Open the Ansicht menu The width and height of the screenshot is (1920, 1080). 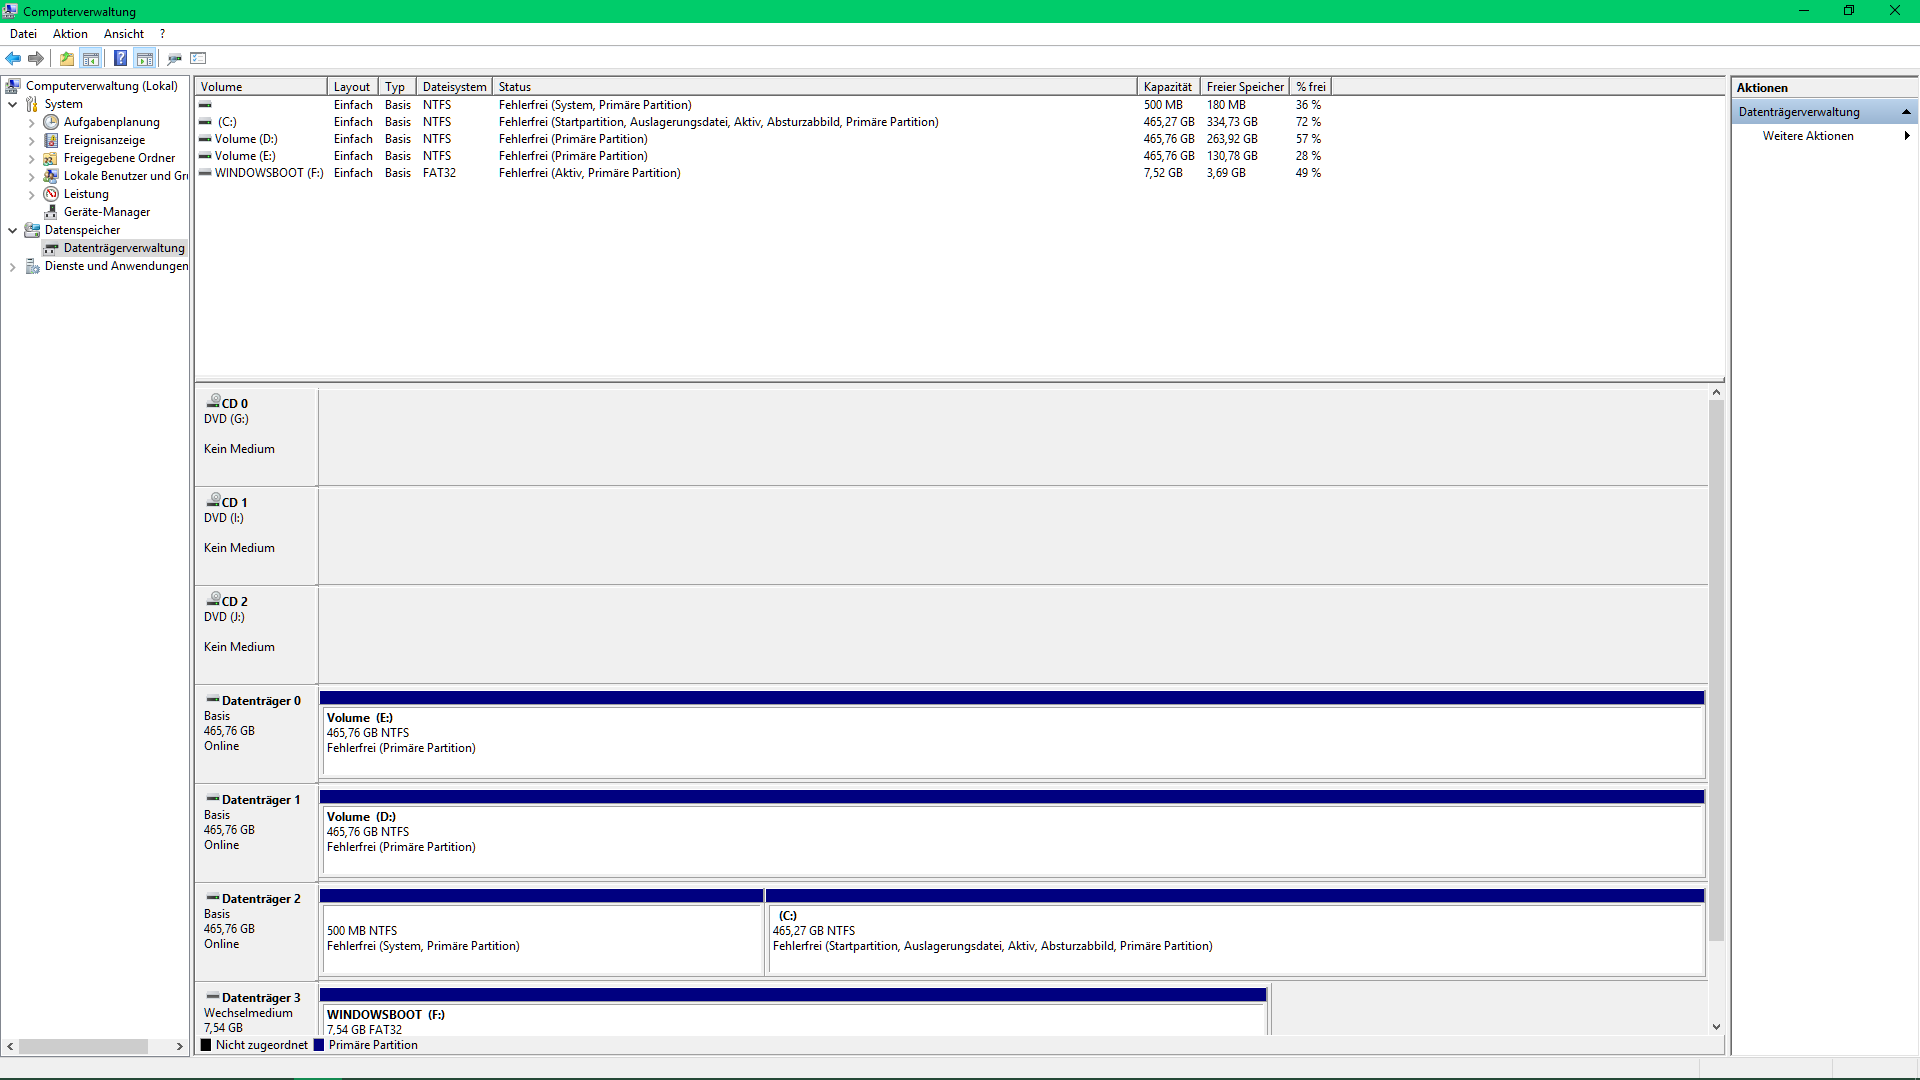coord(123,34)
